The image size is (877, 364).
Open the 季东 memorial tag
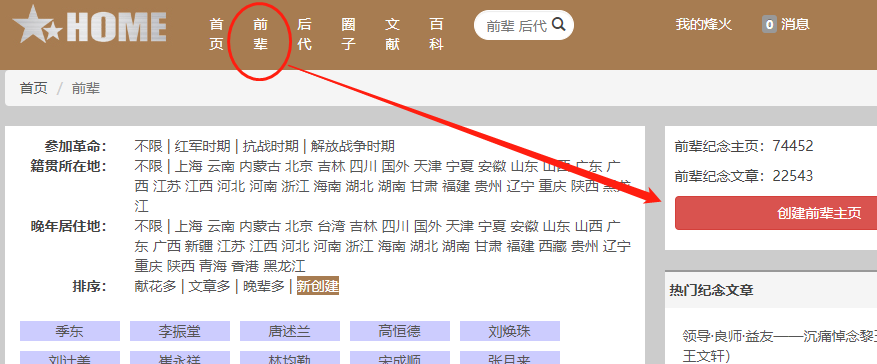(70, 331)
